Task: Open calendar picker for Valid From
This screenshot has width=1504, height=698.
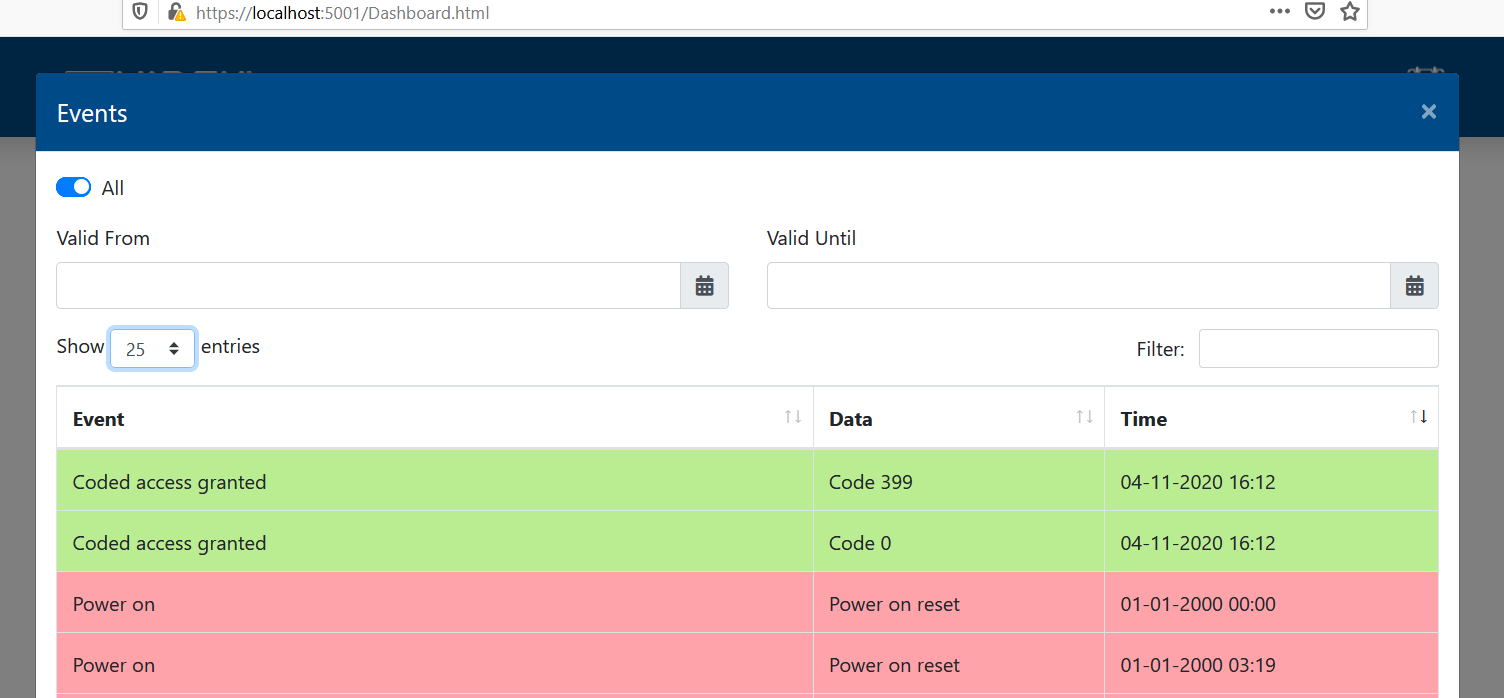Action: [x=704, y=286]
